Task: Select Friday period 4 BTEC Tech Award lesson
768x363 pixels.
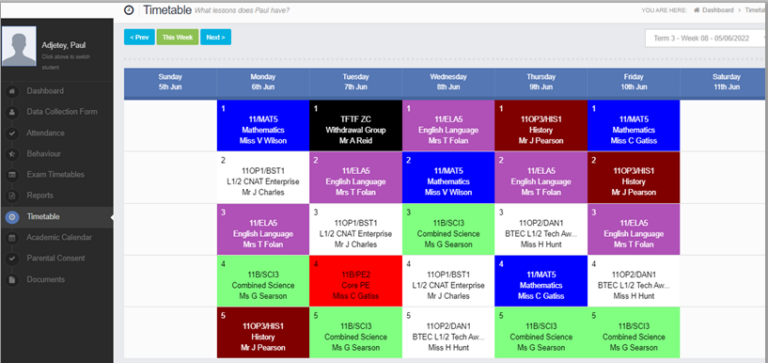Action: pos(634,281)
